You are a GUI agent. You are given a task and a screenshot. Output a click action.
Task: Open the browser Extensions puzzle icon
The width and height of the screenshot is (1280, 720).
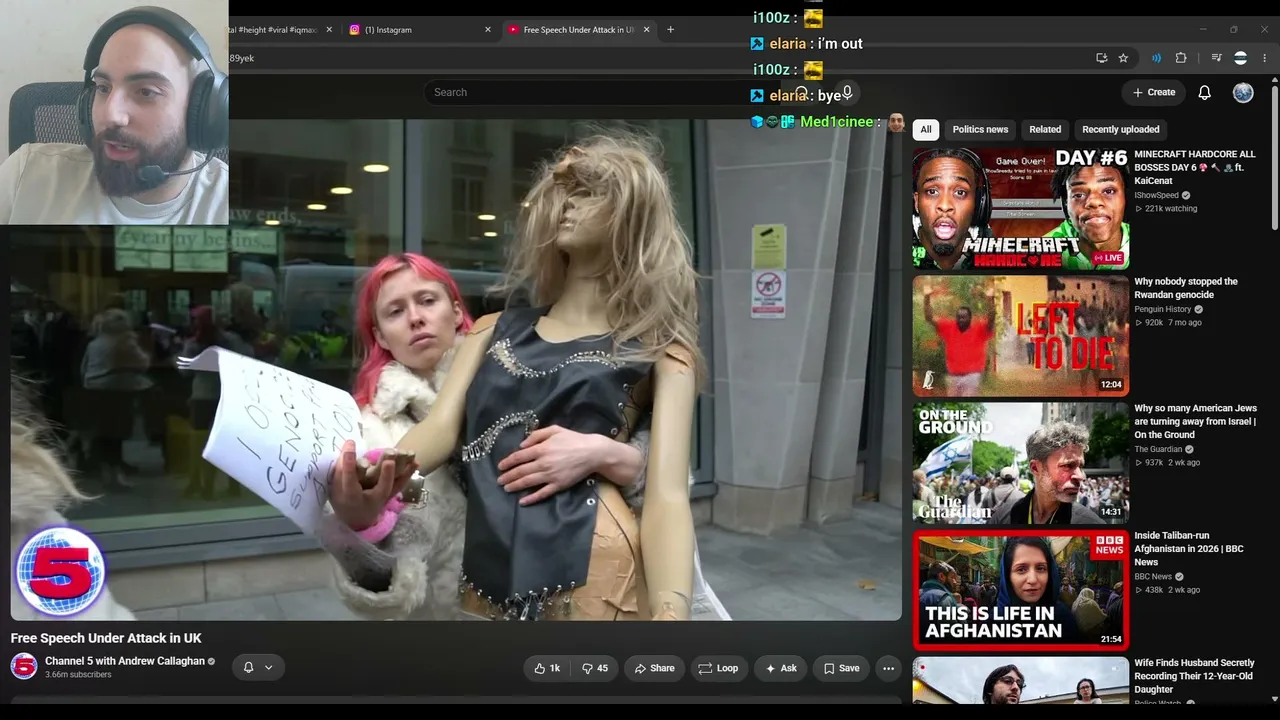1181,58
